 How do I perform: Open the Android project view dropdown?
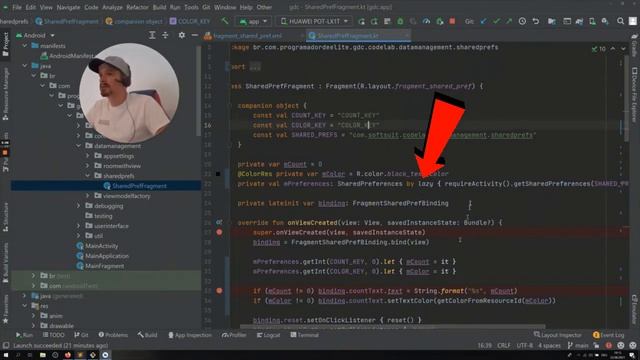click(35, 36)
